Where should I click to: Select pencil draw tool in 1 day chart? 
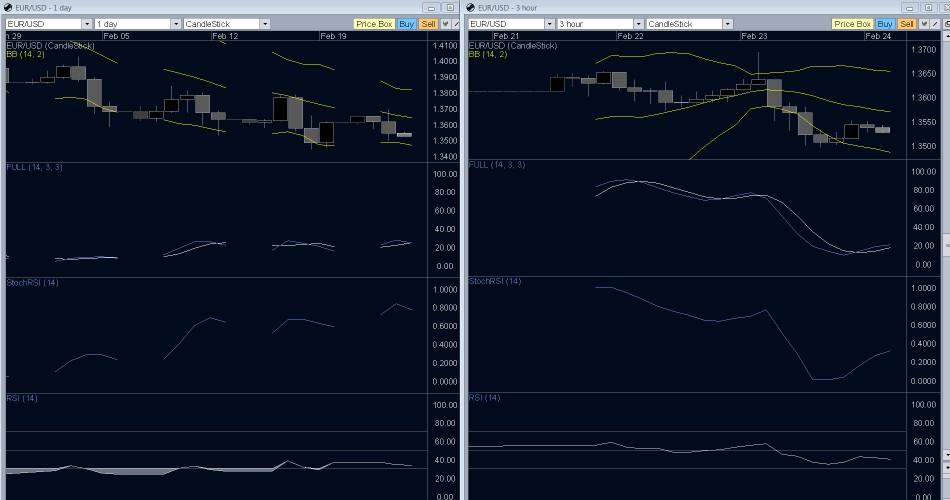coord(456,24)
